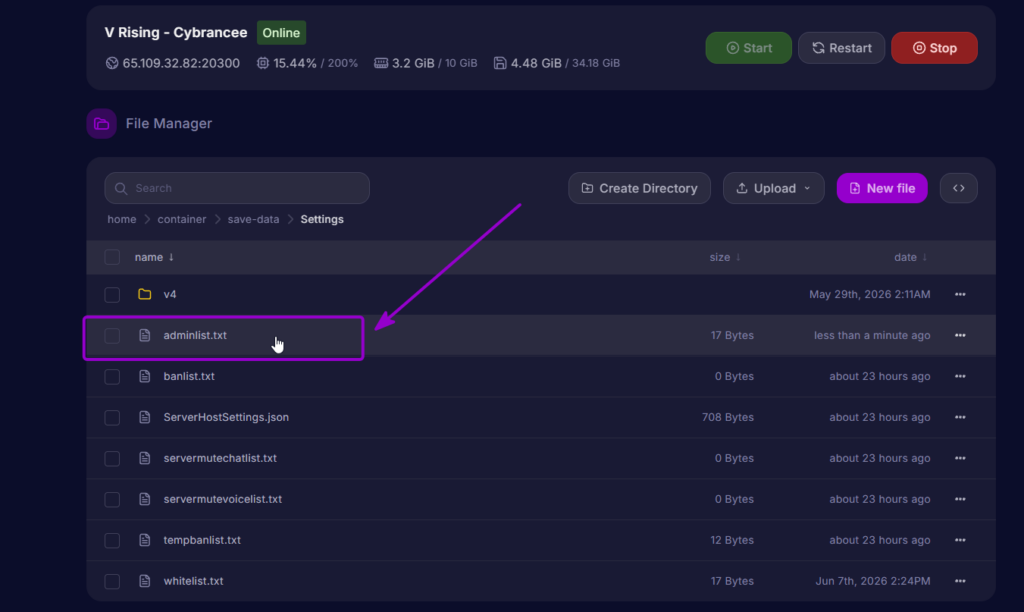Open more options for tempbanlist.txt

point(960,540)
